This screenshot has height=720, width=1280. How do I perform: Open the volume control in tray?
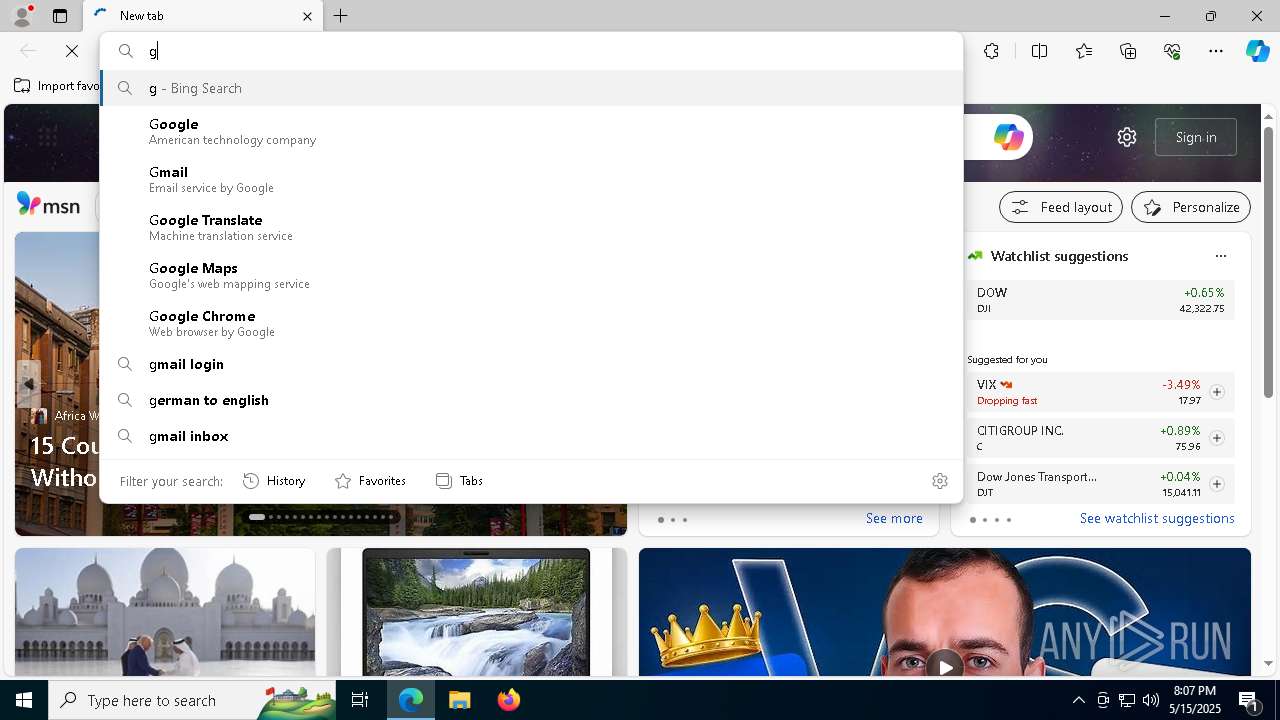(x=1151, y=700)
